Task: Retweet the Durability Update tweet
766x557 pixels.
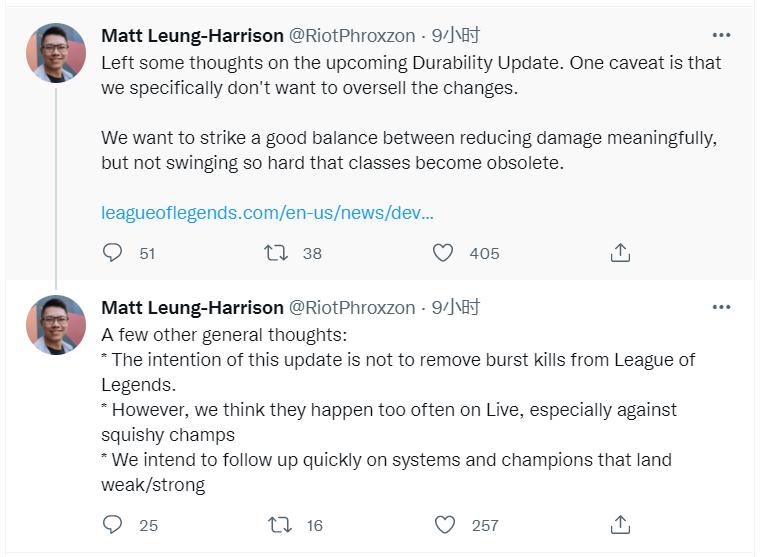Action: [276, 253]
